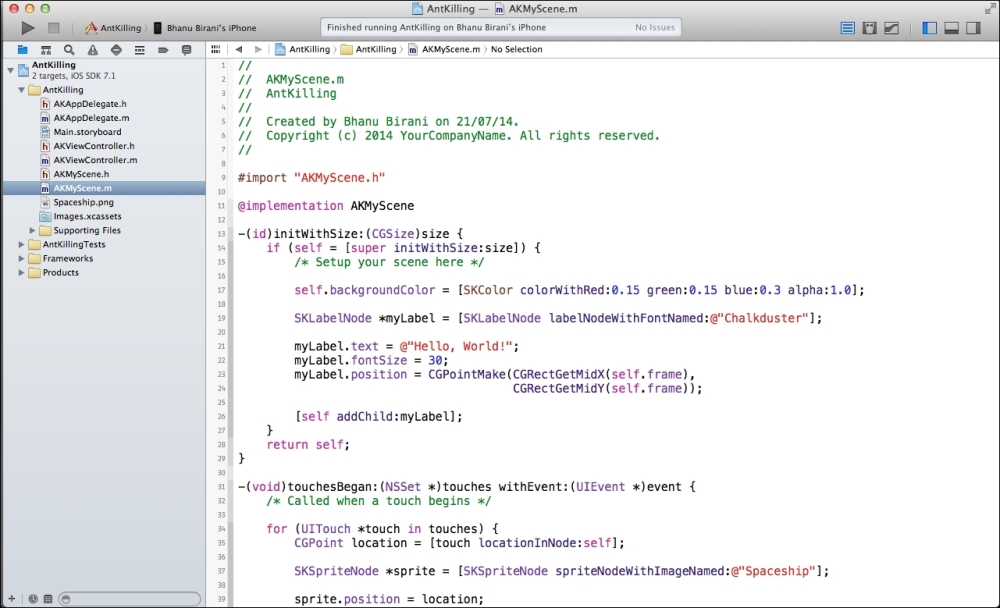The image size is (1000, 608).
Task: Click the "Chalkduster" font string
Action: click(x=759, y=318)
